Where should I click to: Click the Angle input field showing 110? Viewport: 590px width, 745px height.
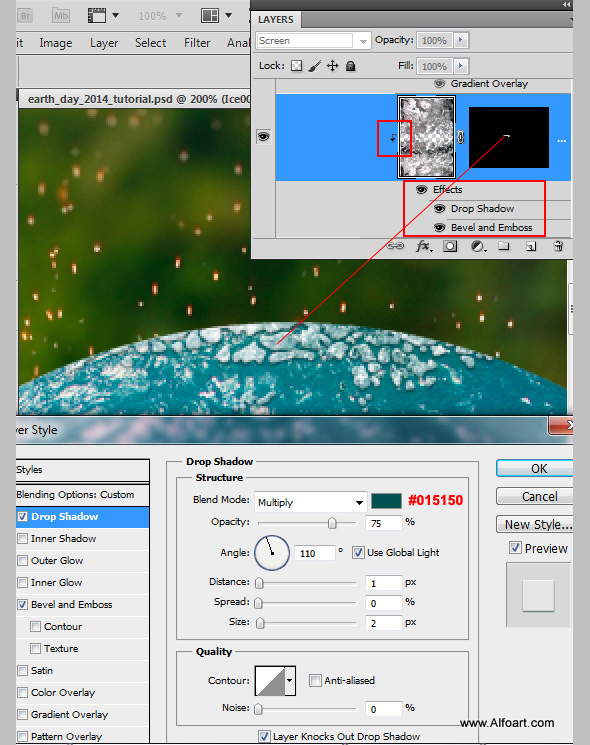pos(314,553)
